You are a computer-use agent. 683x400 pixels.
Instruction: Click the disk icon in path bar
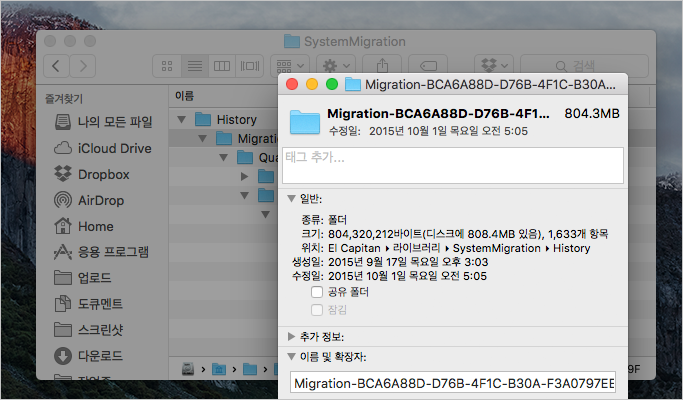(x=188, y=369)
